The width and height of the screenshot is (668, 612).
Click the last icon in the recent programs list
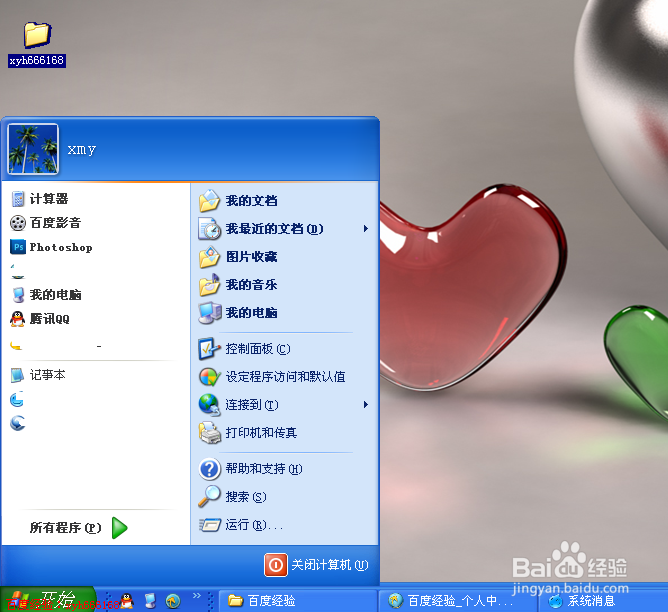click(x=17, y=423)
